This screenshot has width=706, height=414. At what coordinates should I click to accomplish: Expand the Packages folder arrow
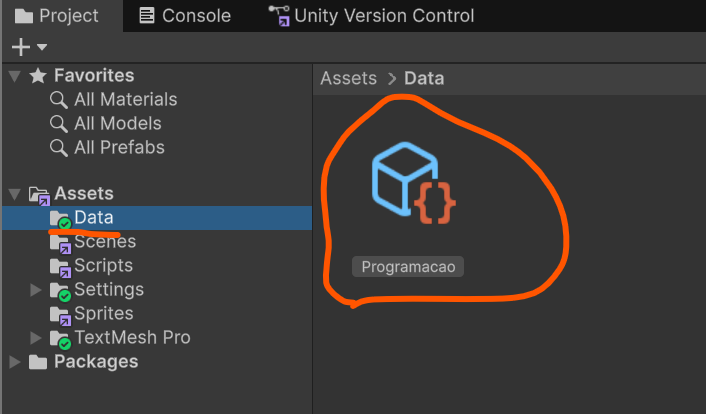pos(14,362)
